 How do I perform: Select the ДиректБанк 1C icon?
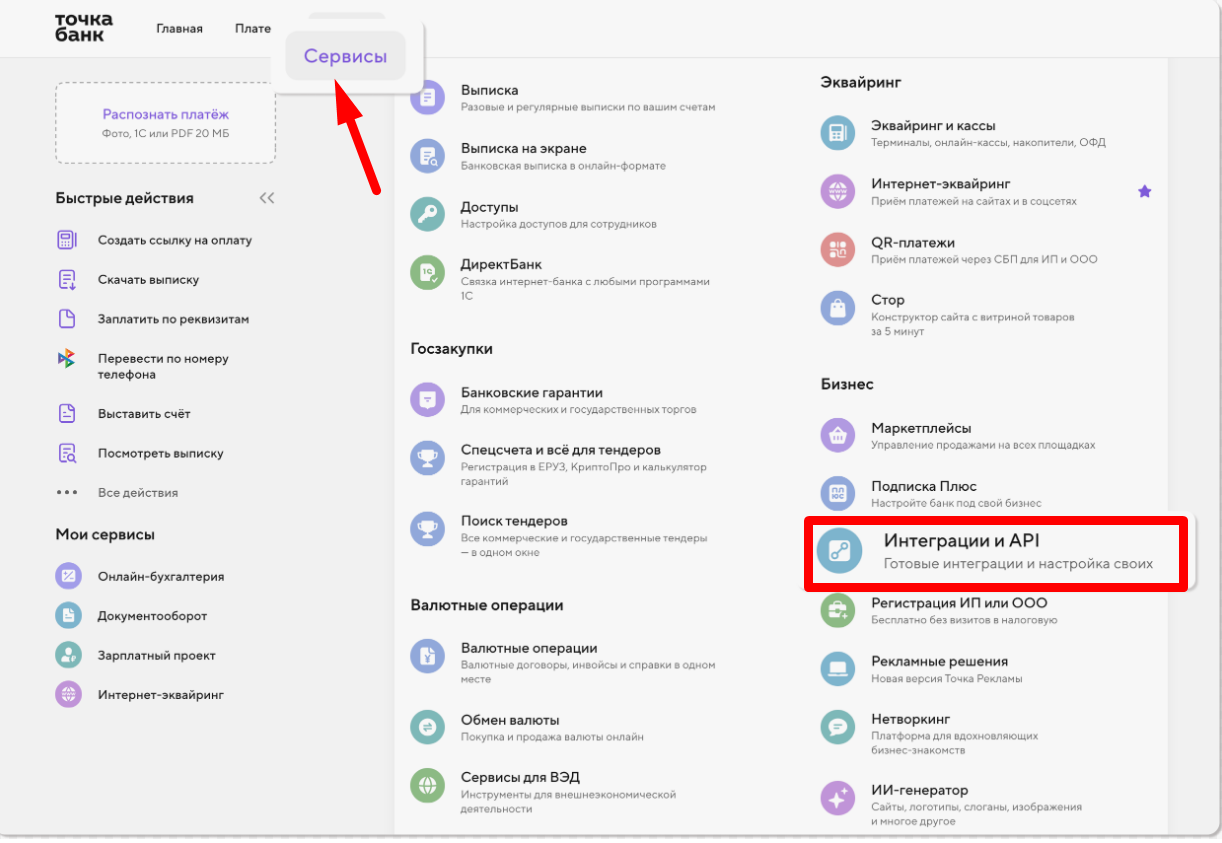click(x=428, y=273)
